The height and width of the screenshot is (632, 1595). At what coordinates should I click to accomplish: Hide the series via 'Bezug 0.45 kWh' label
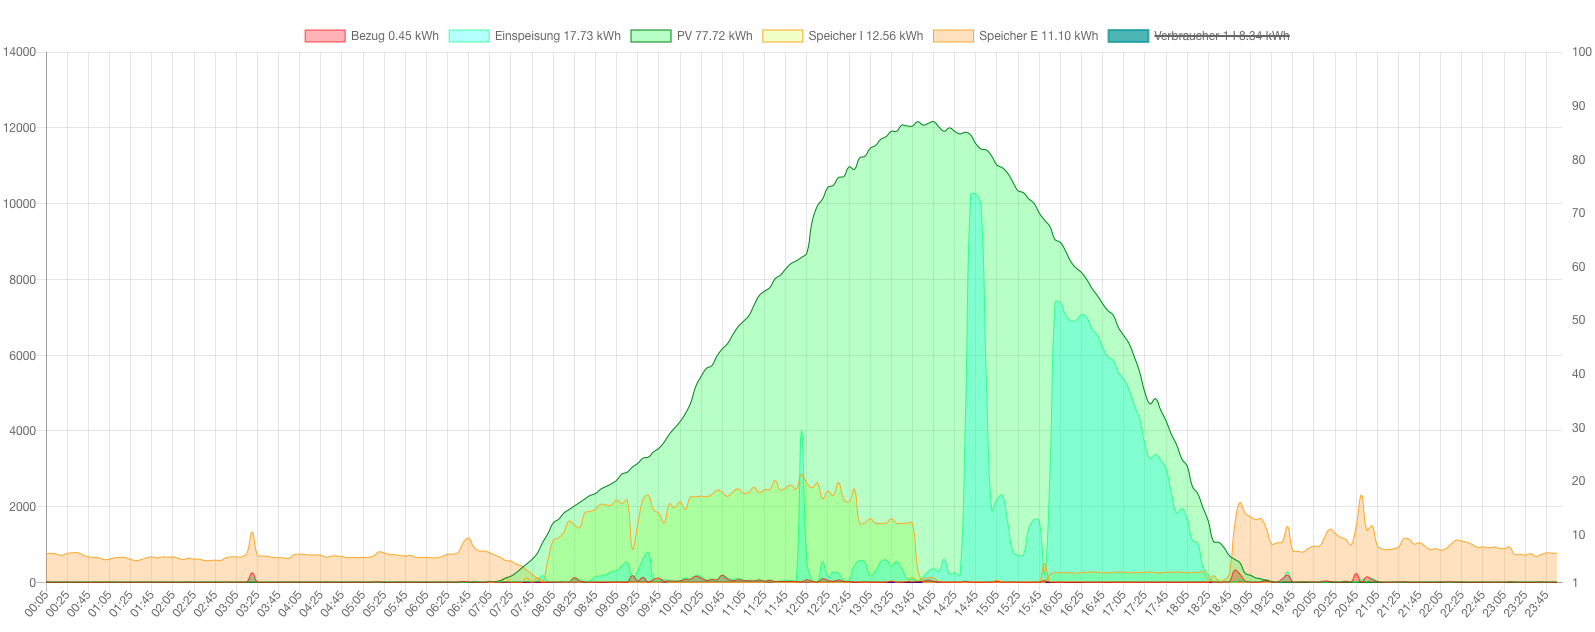pos(394,36)
